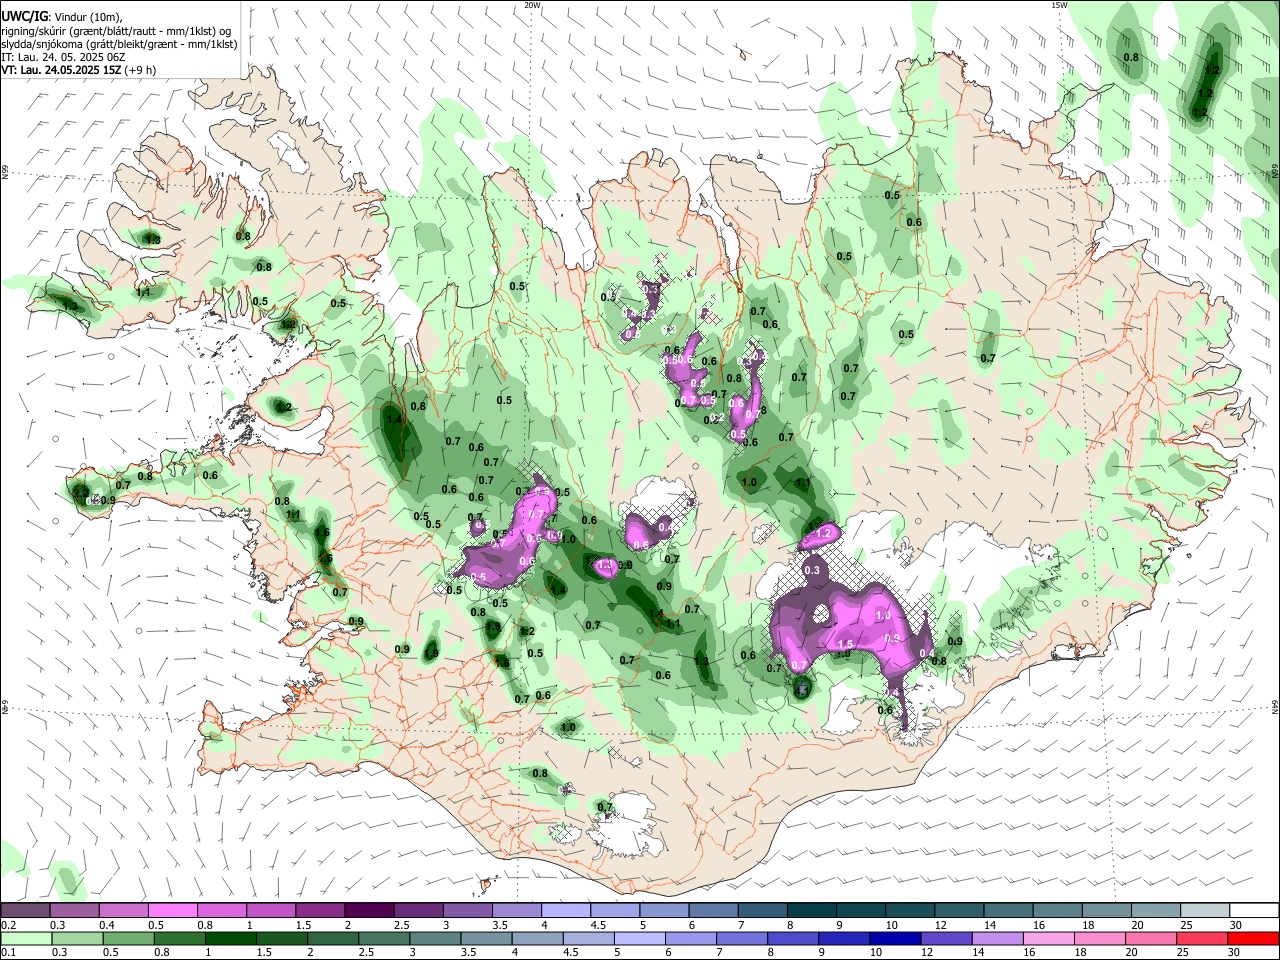Image resolution: width=1280 pixels, height=960 pixels.
Task: Click the 'VT: Lau. 24.05.2025 15Z' line
Action: [62, 70]
